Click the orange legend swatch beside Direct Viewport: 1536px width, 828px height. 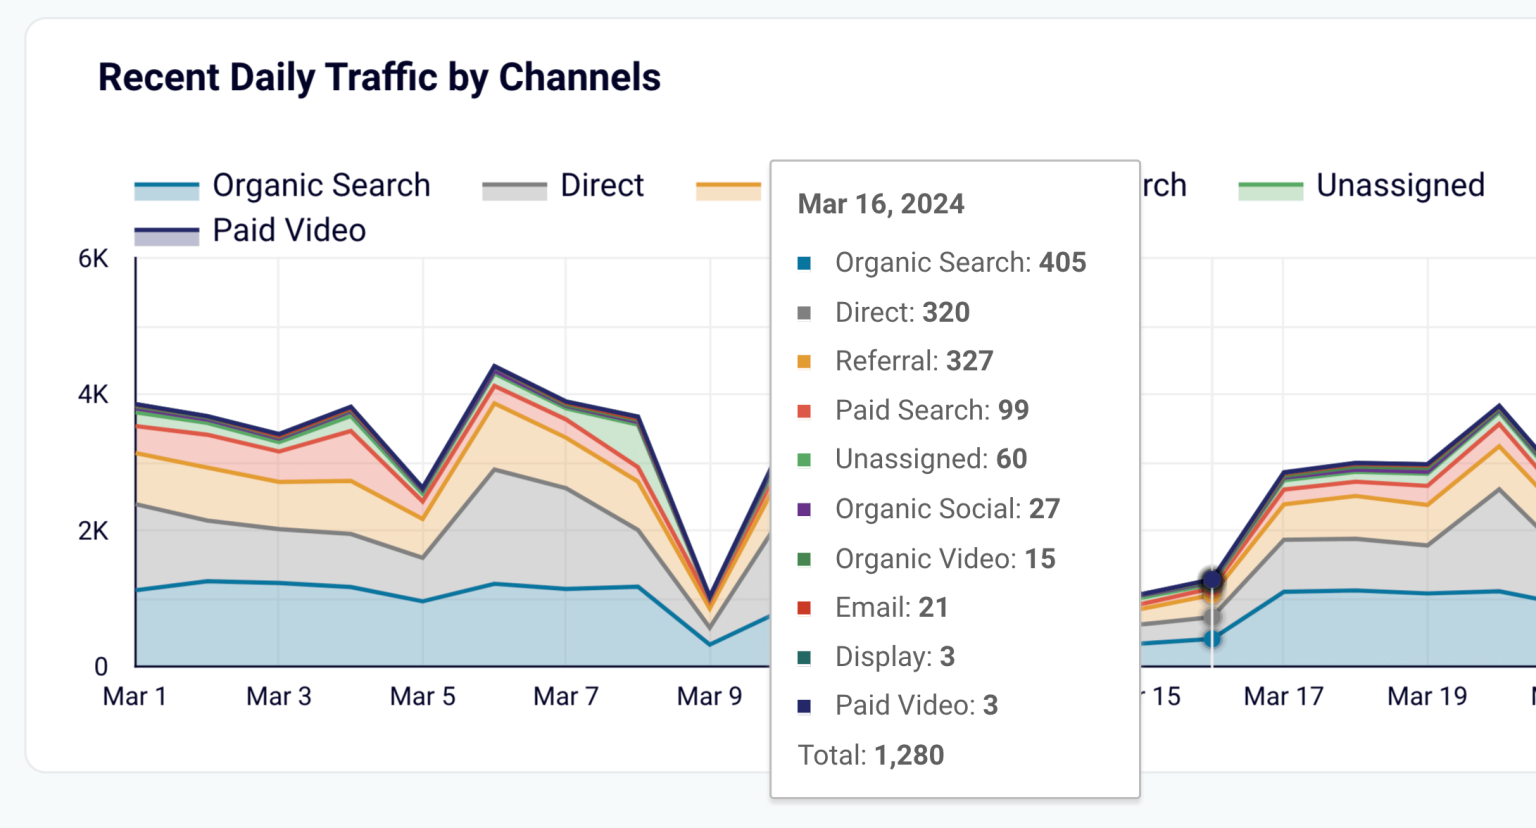click(729, 187)
